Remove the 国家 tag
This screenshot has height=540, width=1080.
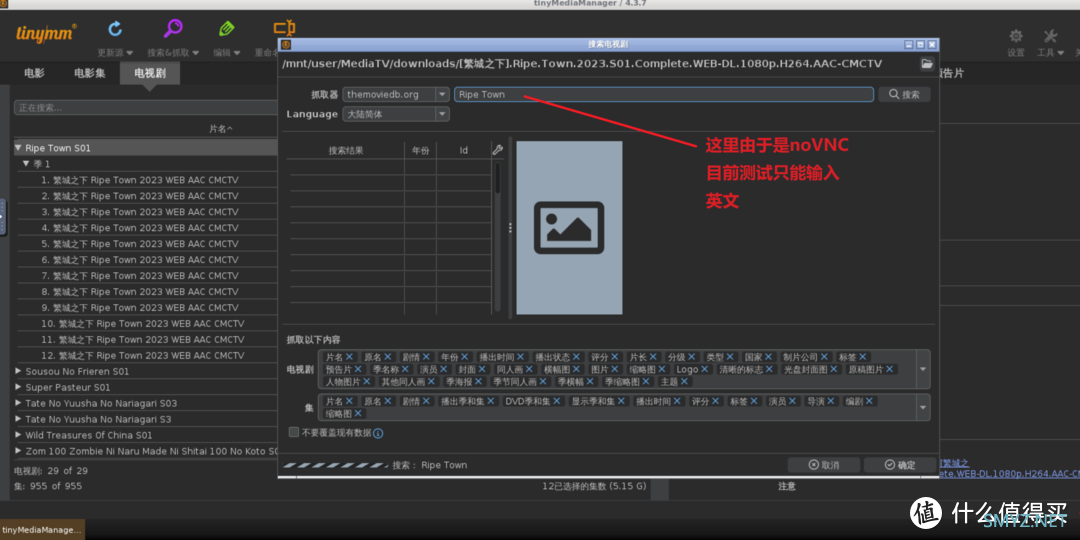[769, 357]
